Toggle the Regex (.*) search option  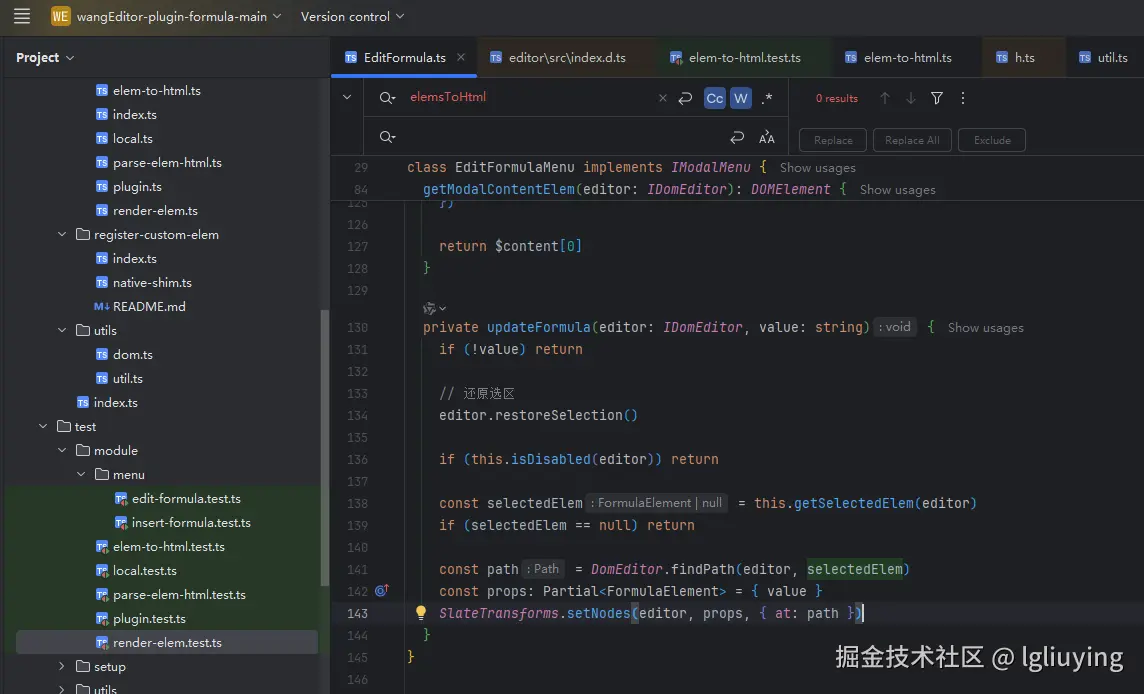point(767,98)
